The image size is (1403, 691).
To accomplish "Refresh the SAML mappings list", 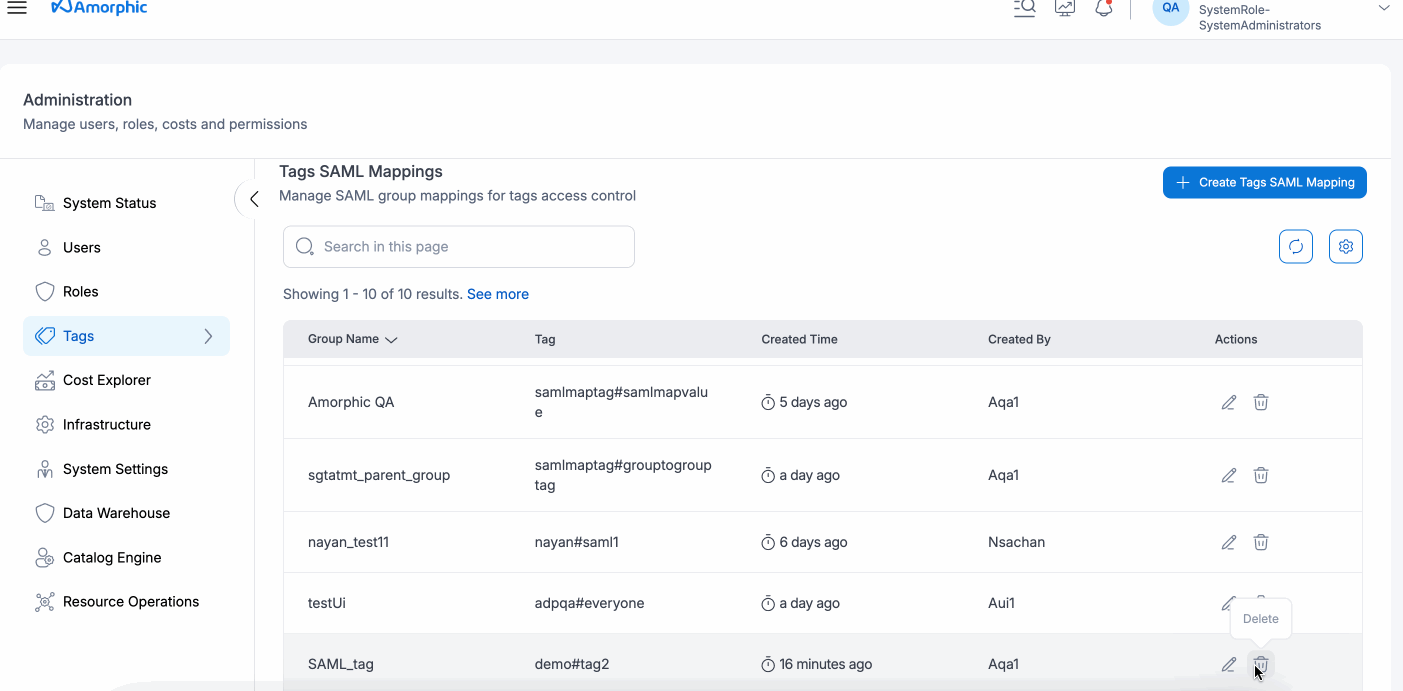I will tap(1296, 246).
